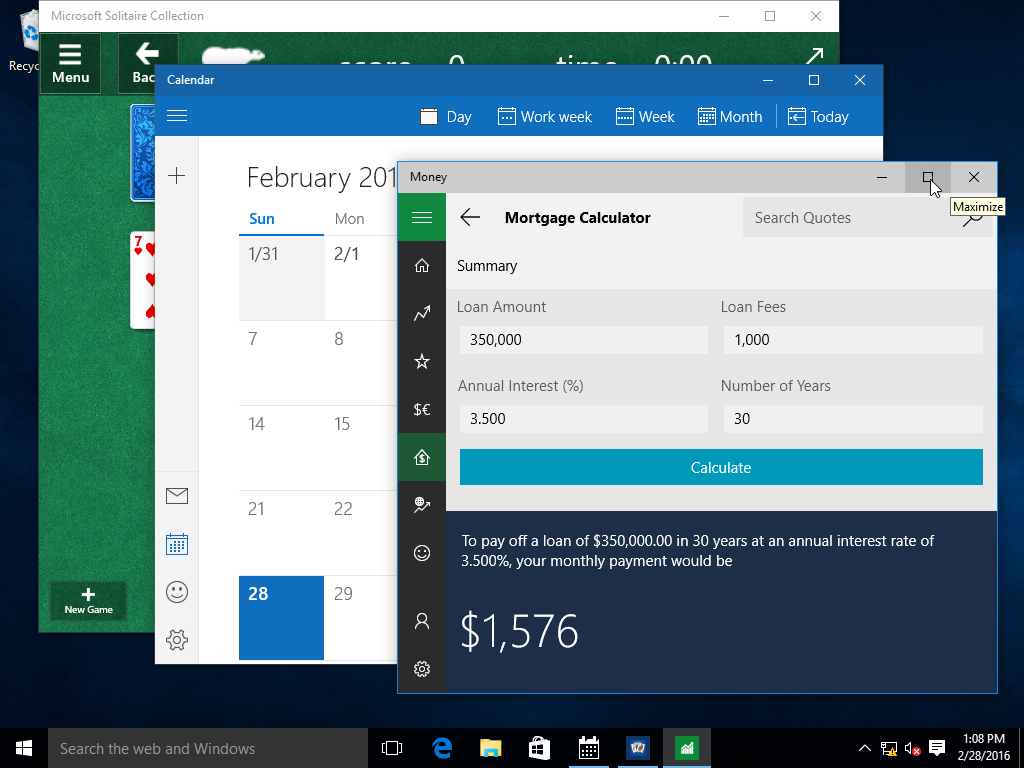Start a New Game in Solitaire

pyautogui.click(x=88, y=601)
